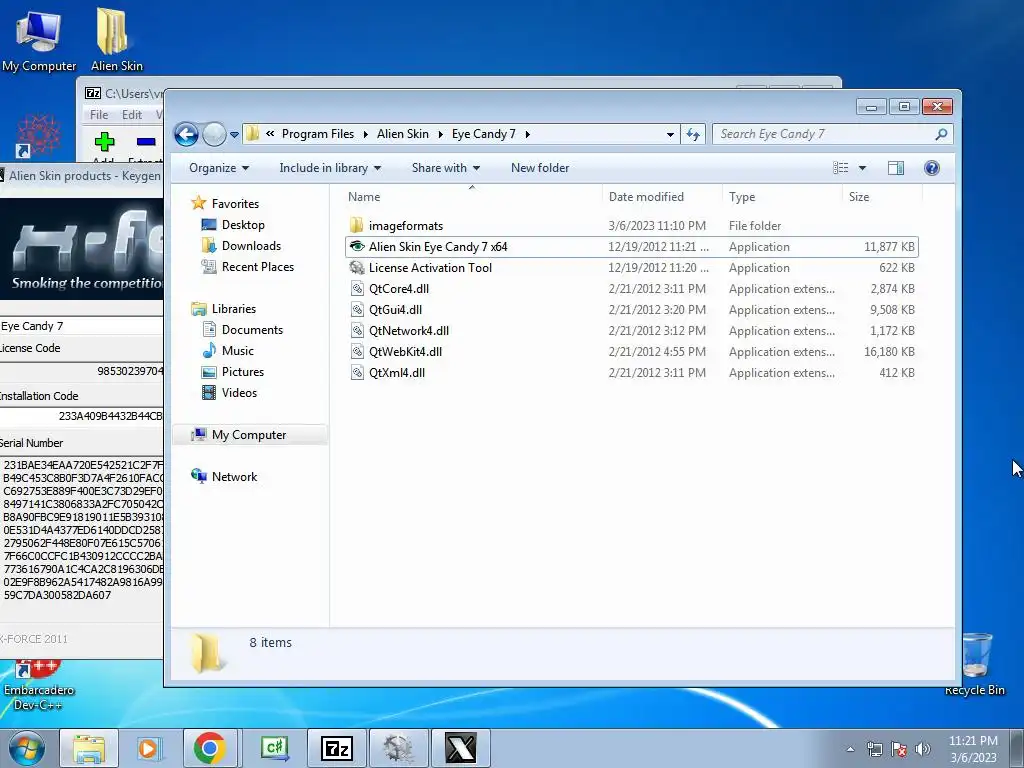The height and width of the screenshot is (768, 1024).
Task: Select the QtGui4.dll file
Action: point(632,310)
